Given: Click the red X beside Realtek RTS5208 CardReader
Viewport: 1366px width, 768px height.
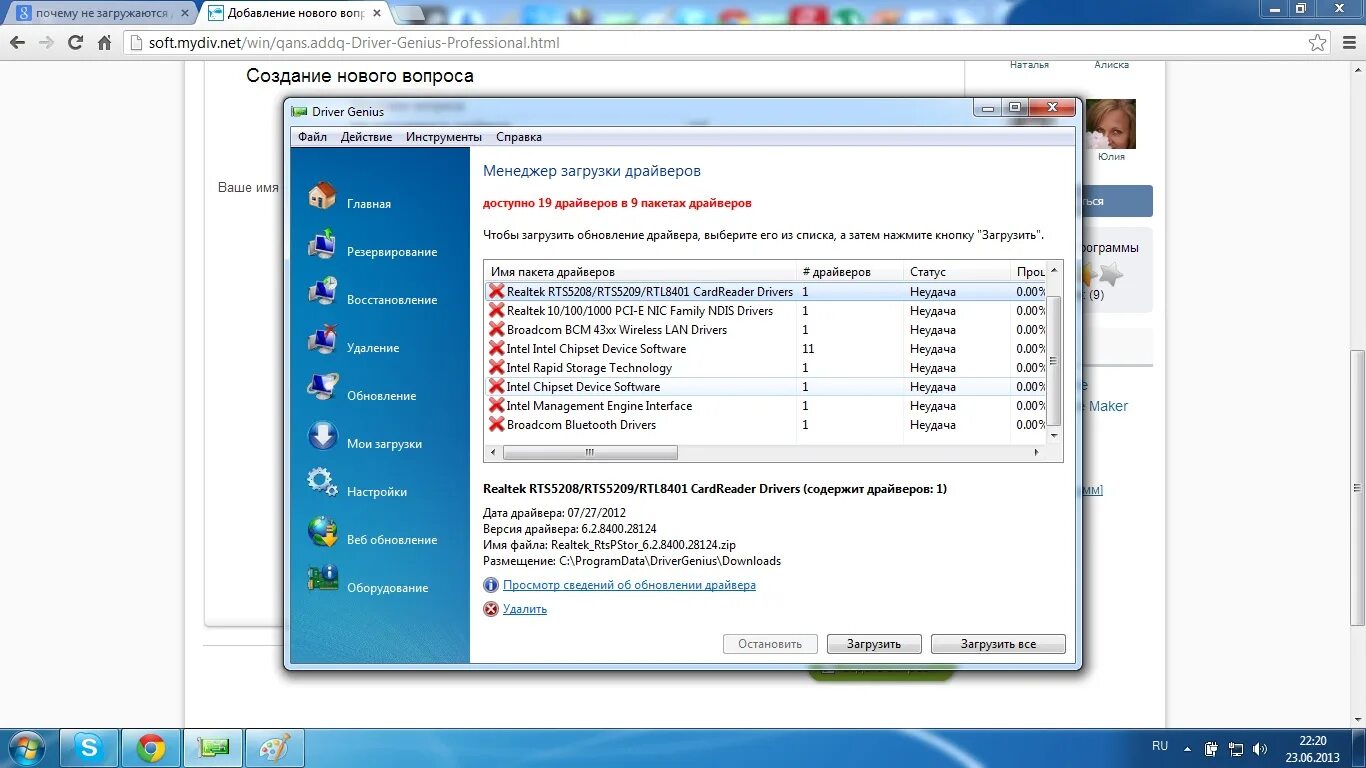Looking at the screenshot, I should [x=496, y=291].
